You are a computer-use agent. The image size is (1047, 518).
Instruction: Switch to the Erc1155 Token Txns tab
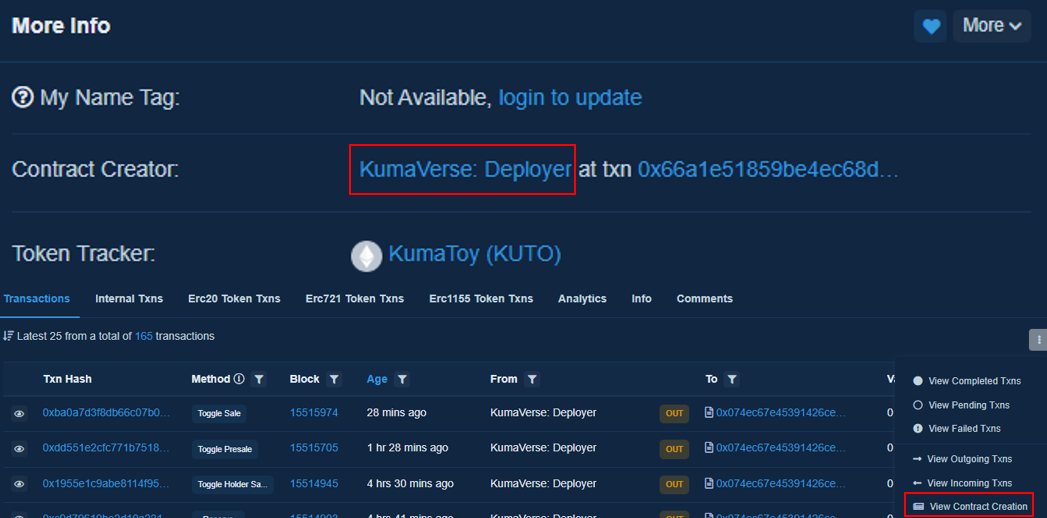click(481, 299)
